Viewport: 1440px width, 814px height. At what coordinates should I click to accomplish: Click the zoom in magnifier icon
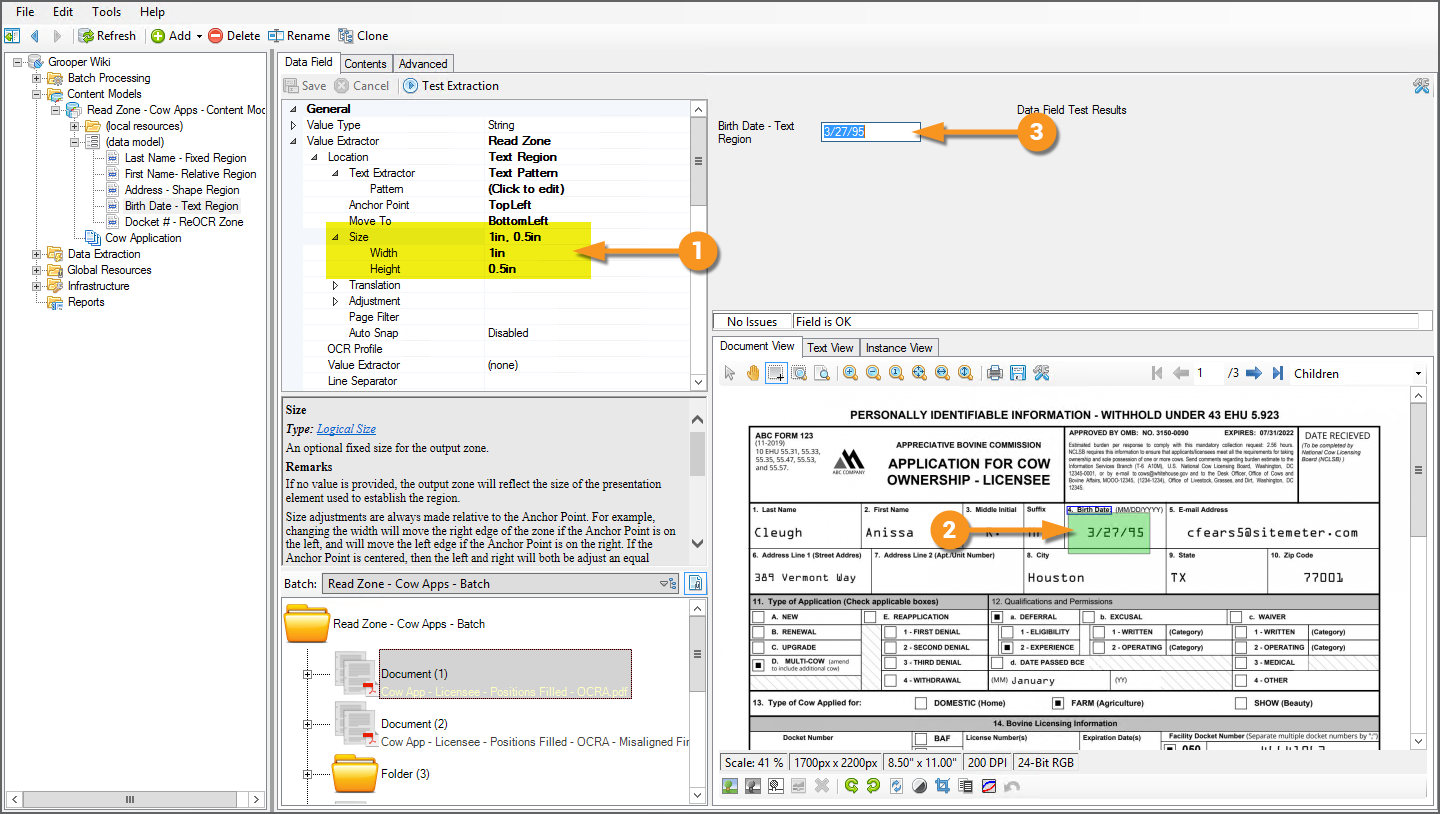(850, 373)
